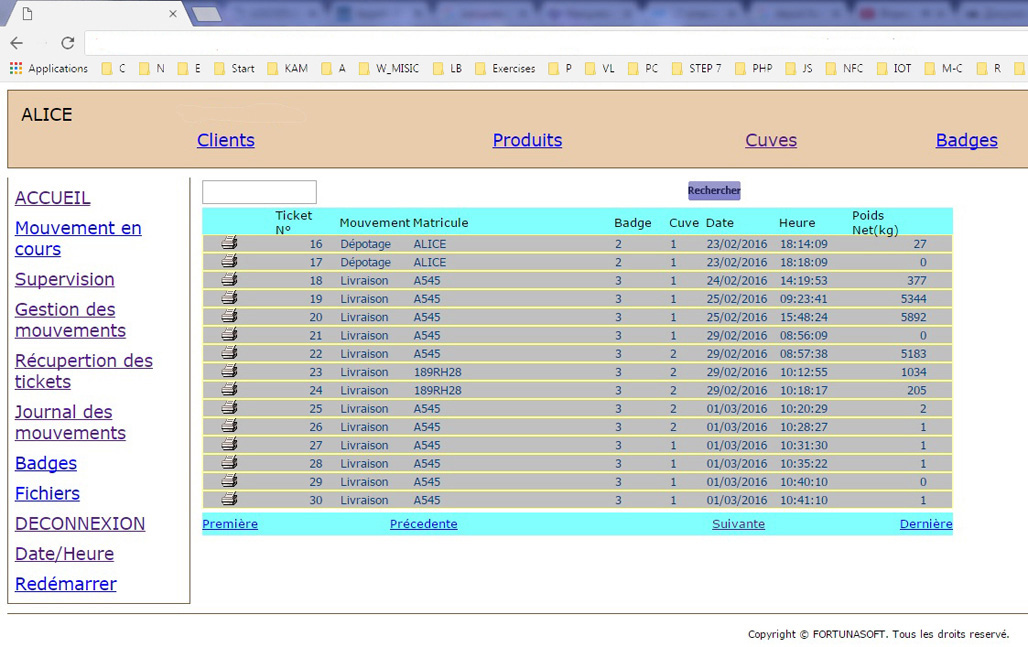Open the Clients menu at the top

point(225,140)
